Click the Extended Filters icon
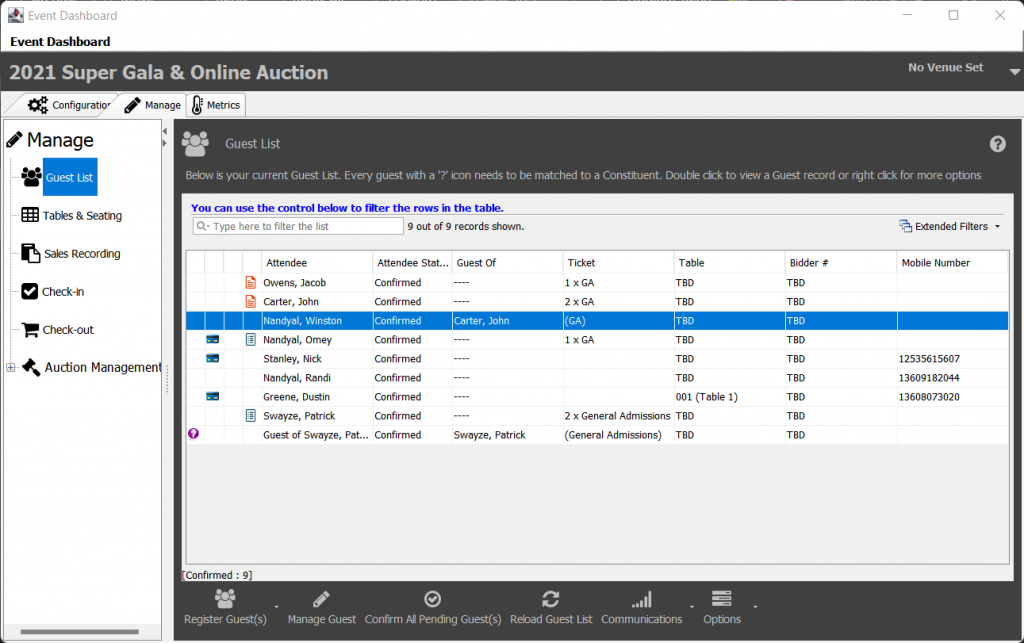The image size is (1024, 643). click(x=906, y=226)
